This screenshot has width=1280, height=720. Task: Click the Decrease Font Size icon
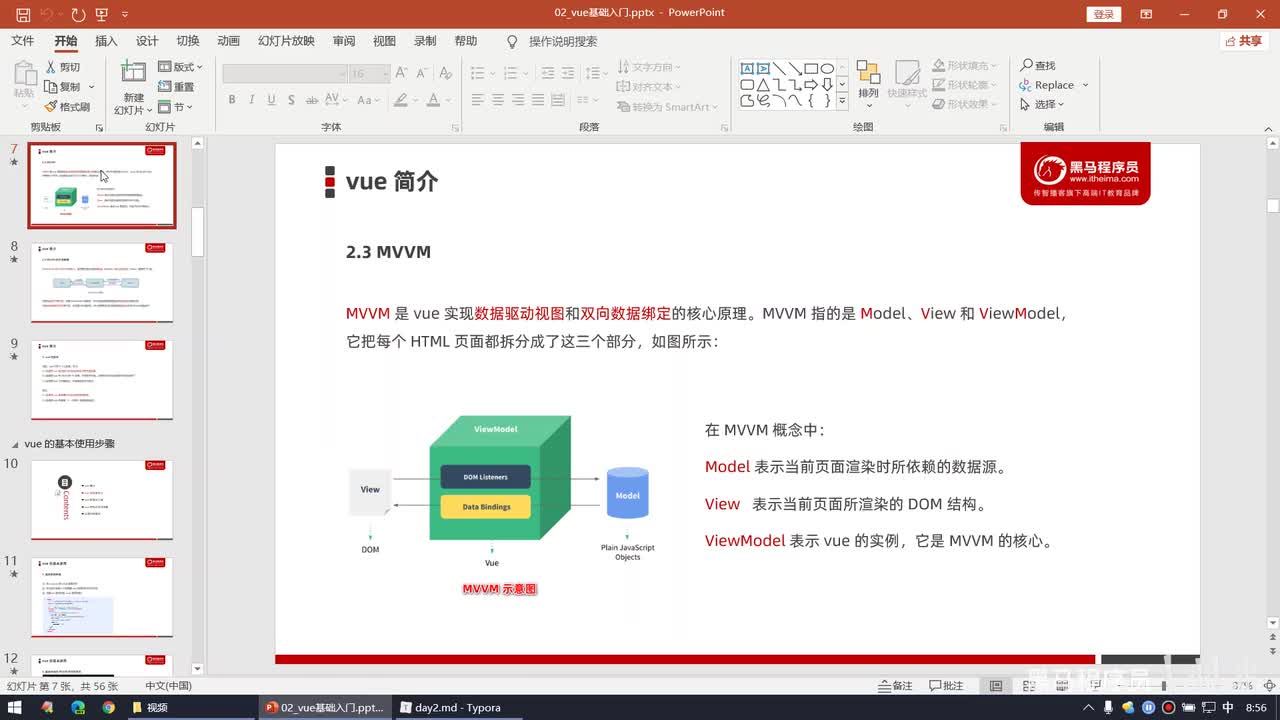point(420,74)
